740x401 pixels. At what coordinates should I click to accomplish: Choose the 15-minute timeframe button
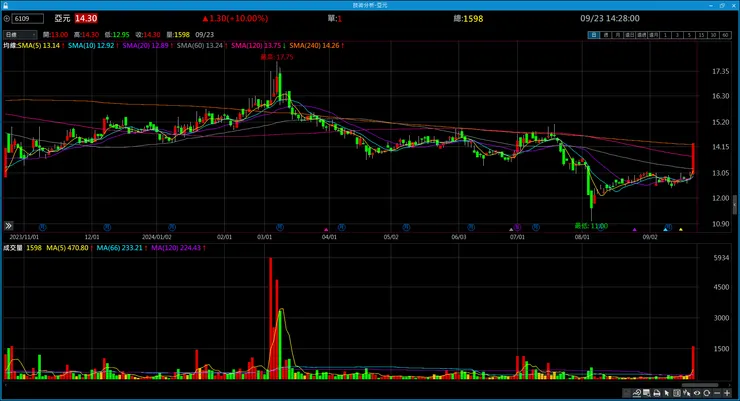702,35
